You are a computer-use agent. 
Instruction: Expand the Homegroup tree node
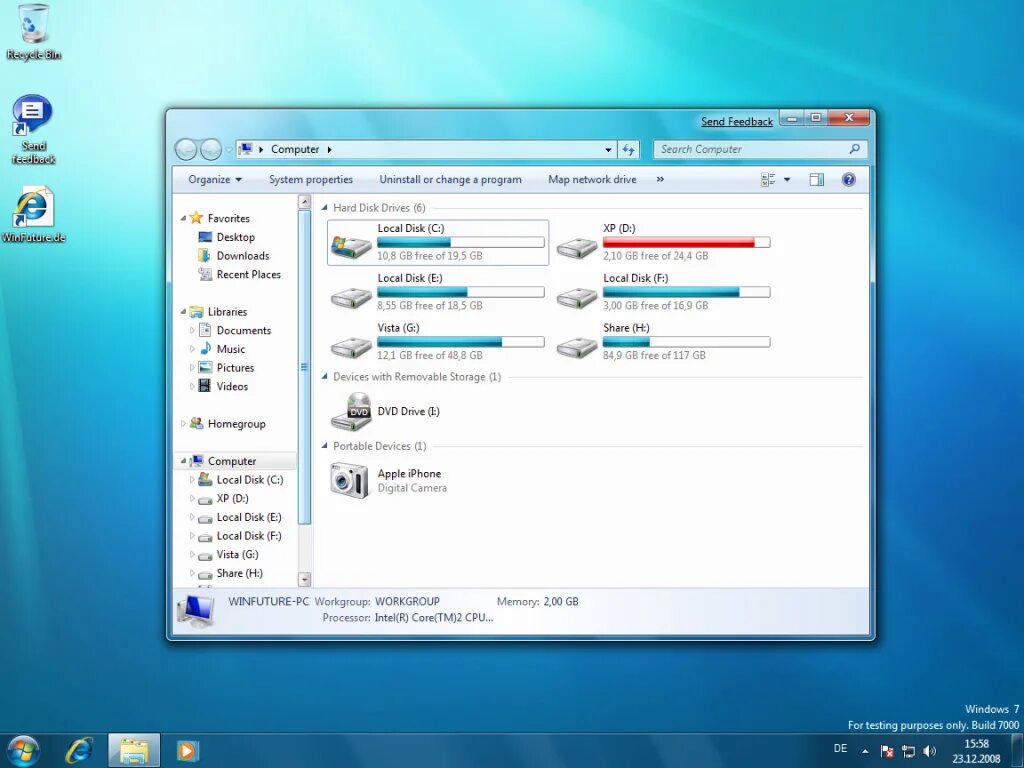tap(184, 423)
